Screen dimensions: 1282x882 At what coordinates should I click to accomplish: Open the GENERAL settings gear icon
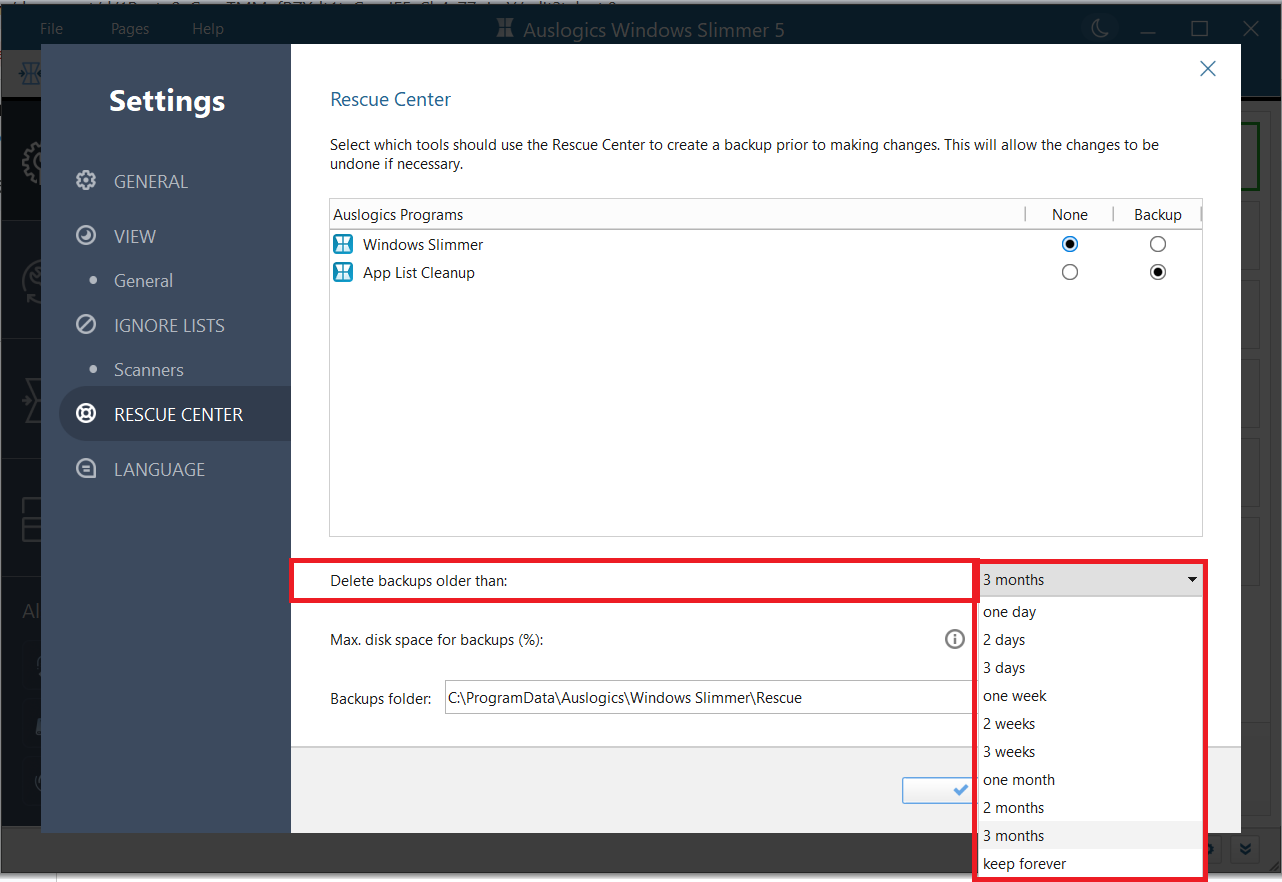click(x=86, y=181)
